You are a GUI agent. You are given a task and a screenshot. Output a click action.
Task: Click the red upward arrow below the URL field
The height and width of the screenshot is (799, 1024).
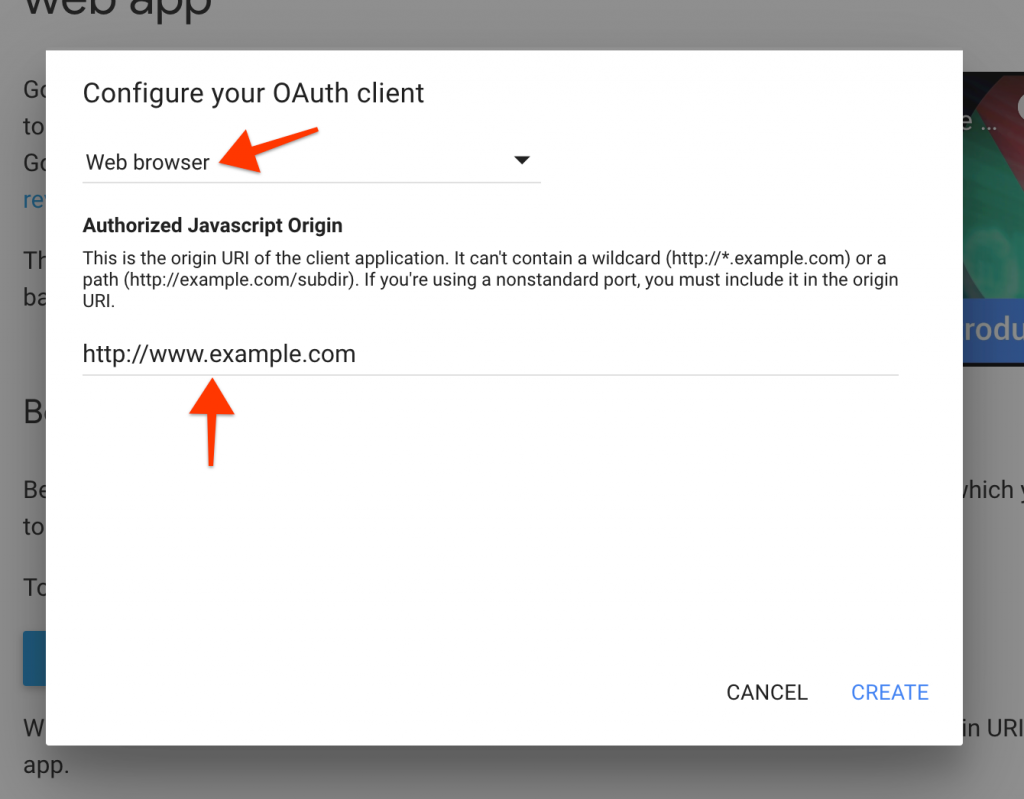pos(212,422)
